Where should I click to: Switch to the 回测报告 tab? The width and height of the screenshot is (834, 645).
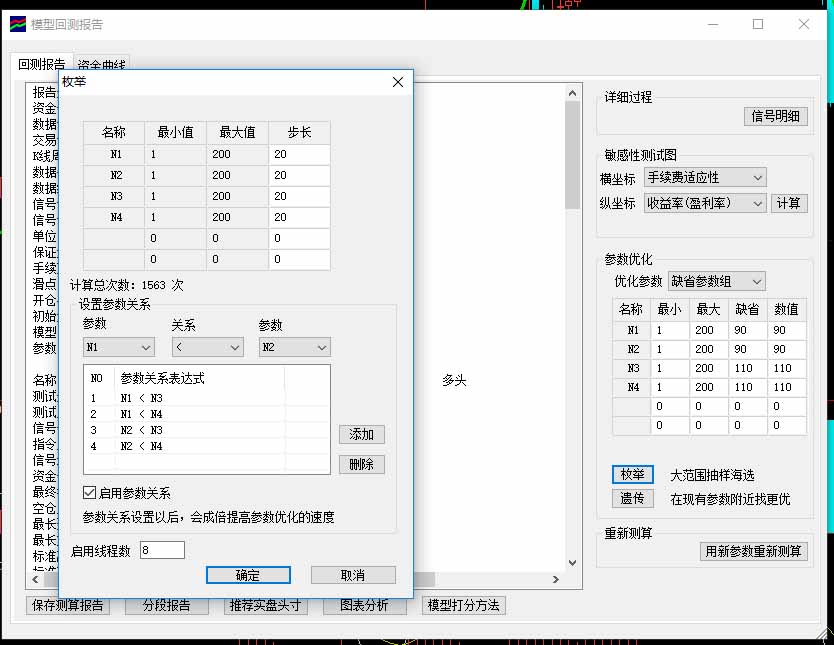[41, 65]
